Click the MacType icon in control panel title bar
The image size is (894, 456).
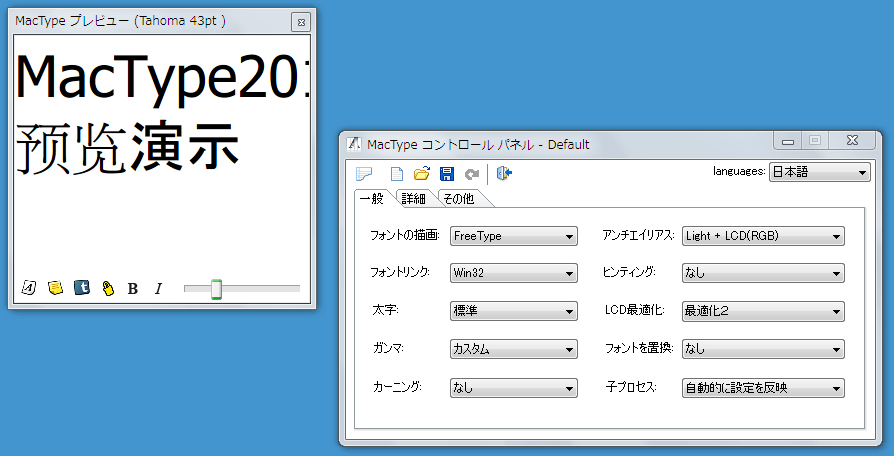(354, 144)
